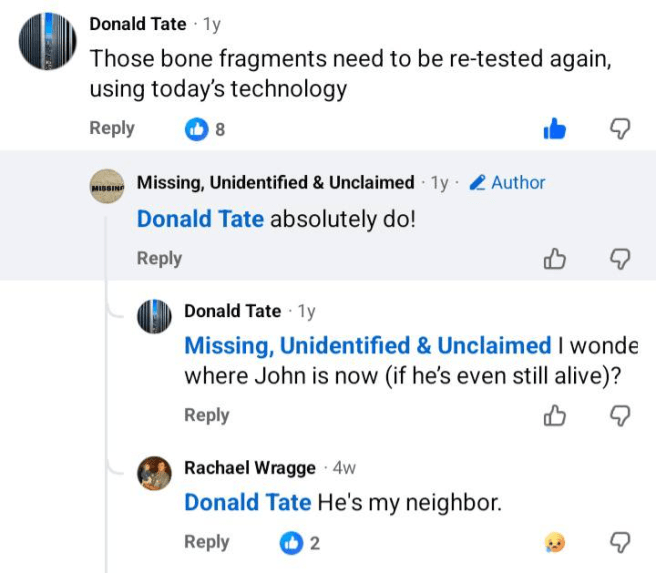Dislike the author's 'absolutely do!' reply
The width and height of the screenshot is (656, 573).
pyautogui.click(x=620, y=259)
